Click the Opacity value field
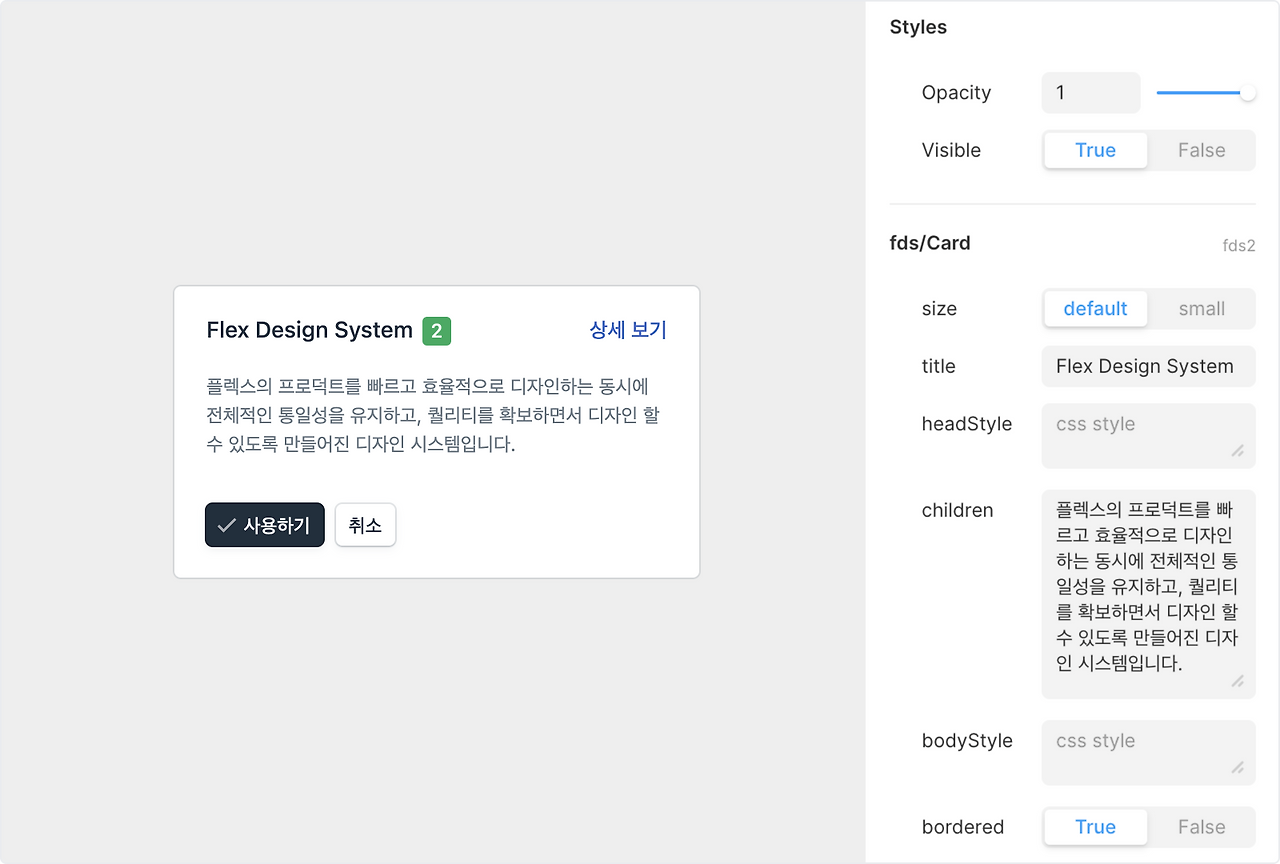1280x864 pixels. coord(1091,93)
